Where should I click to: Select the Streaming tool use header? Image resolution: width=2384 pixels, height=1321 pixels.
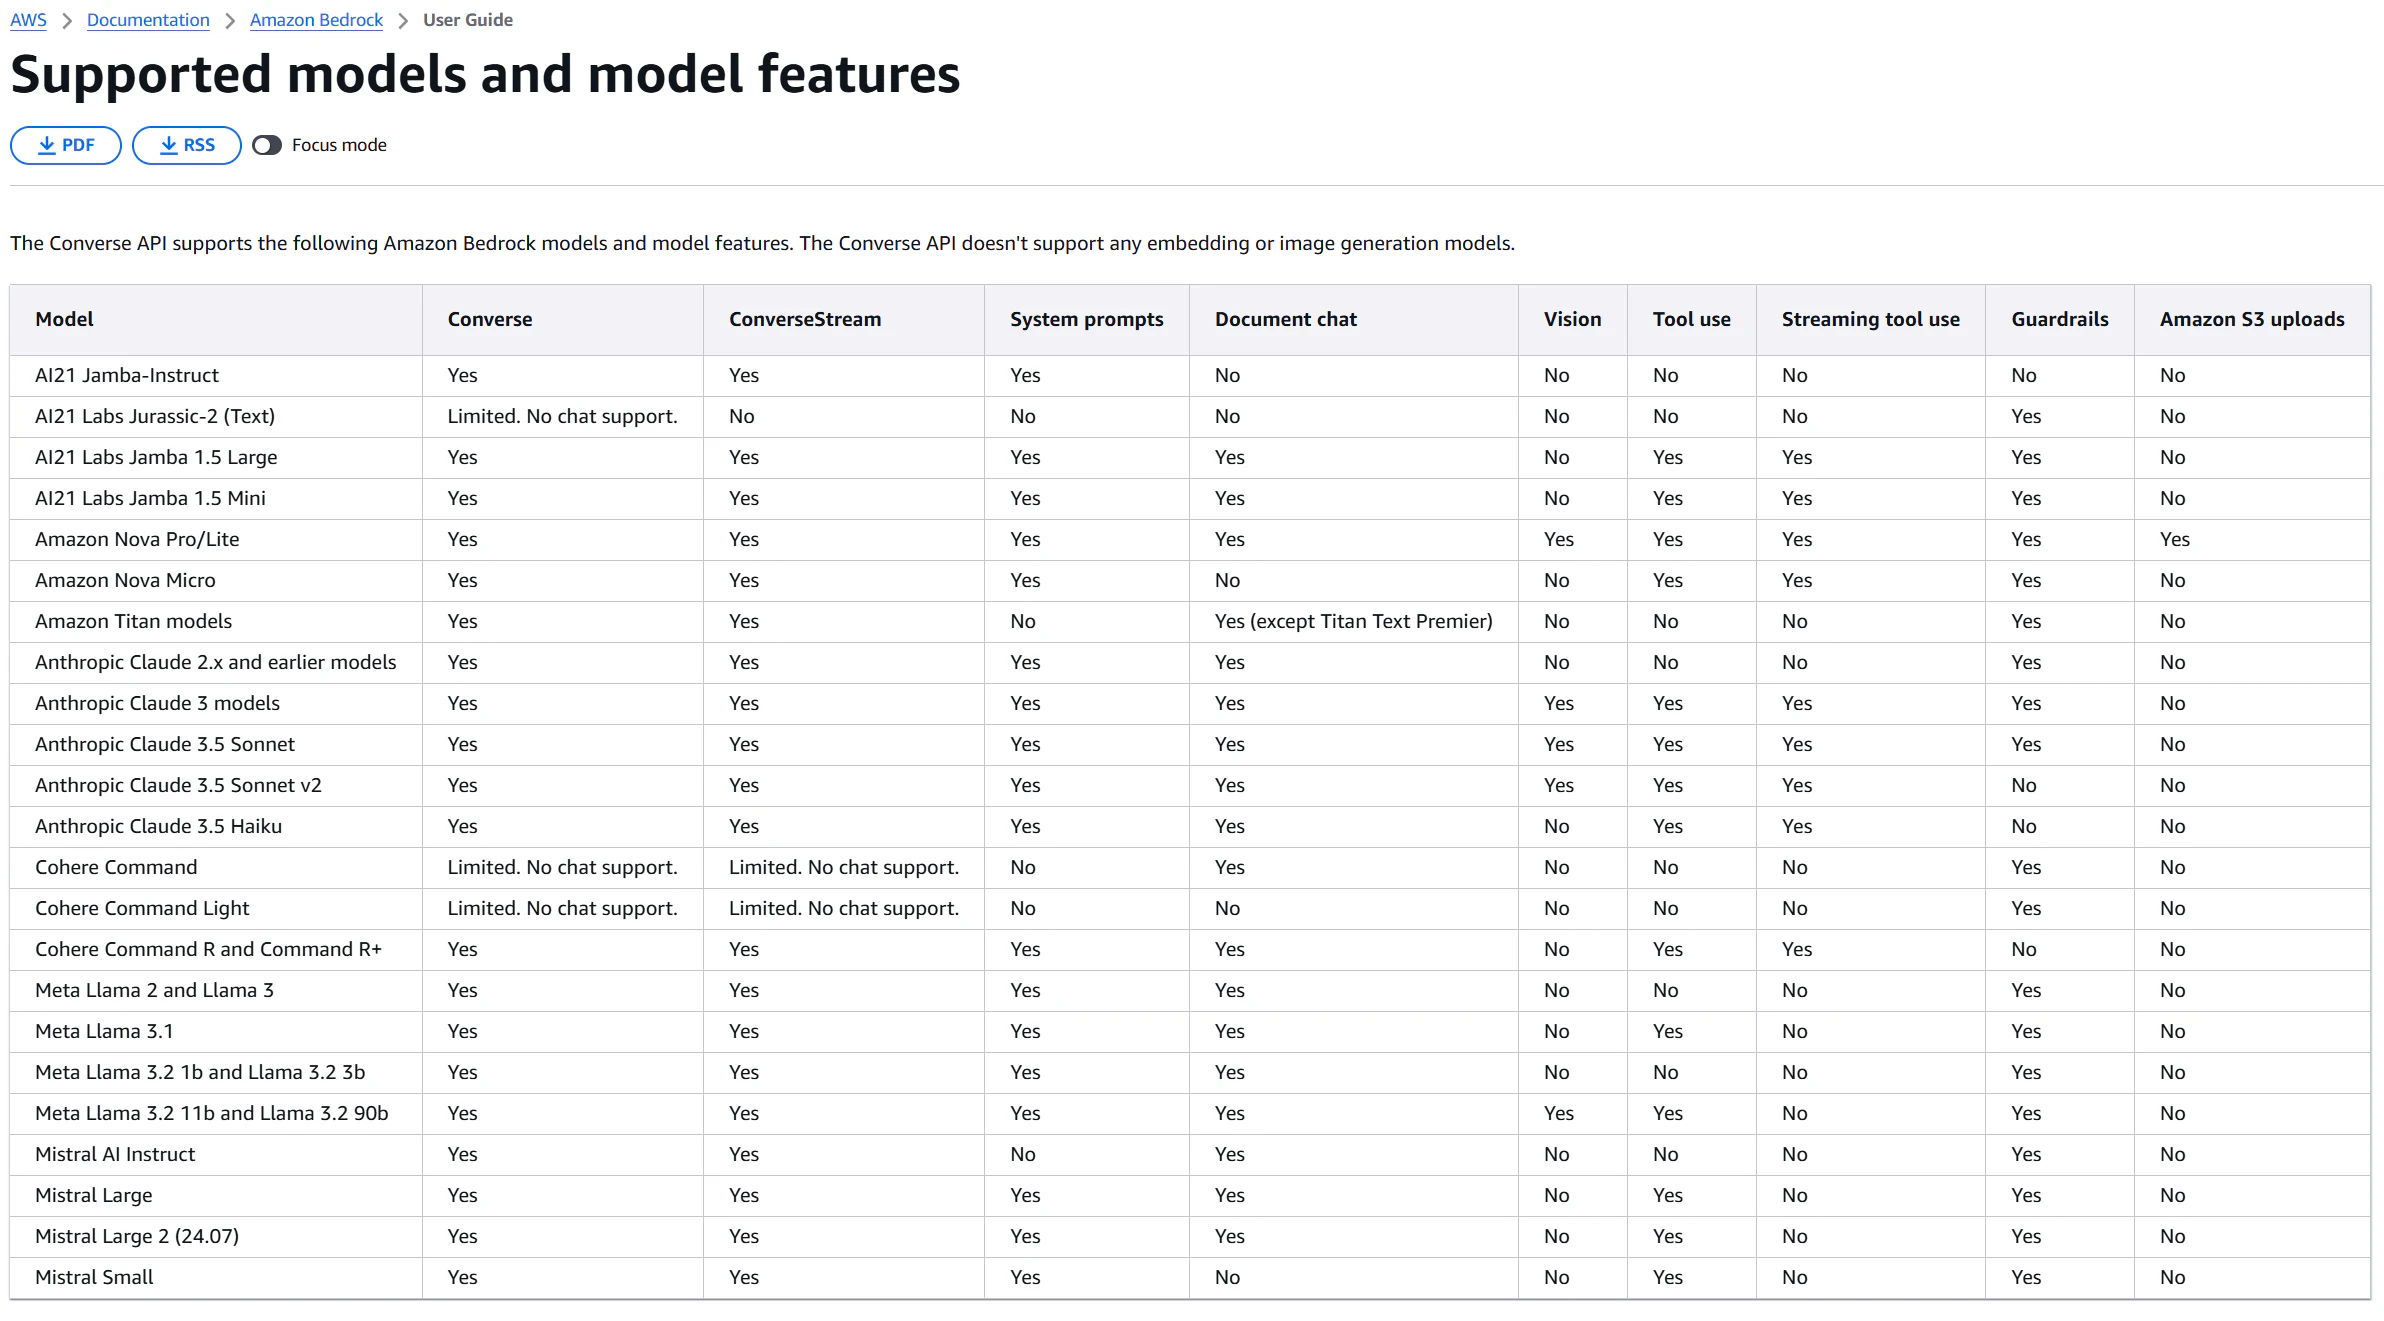(1870, 319)
